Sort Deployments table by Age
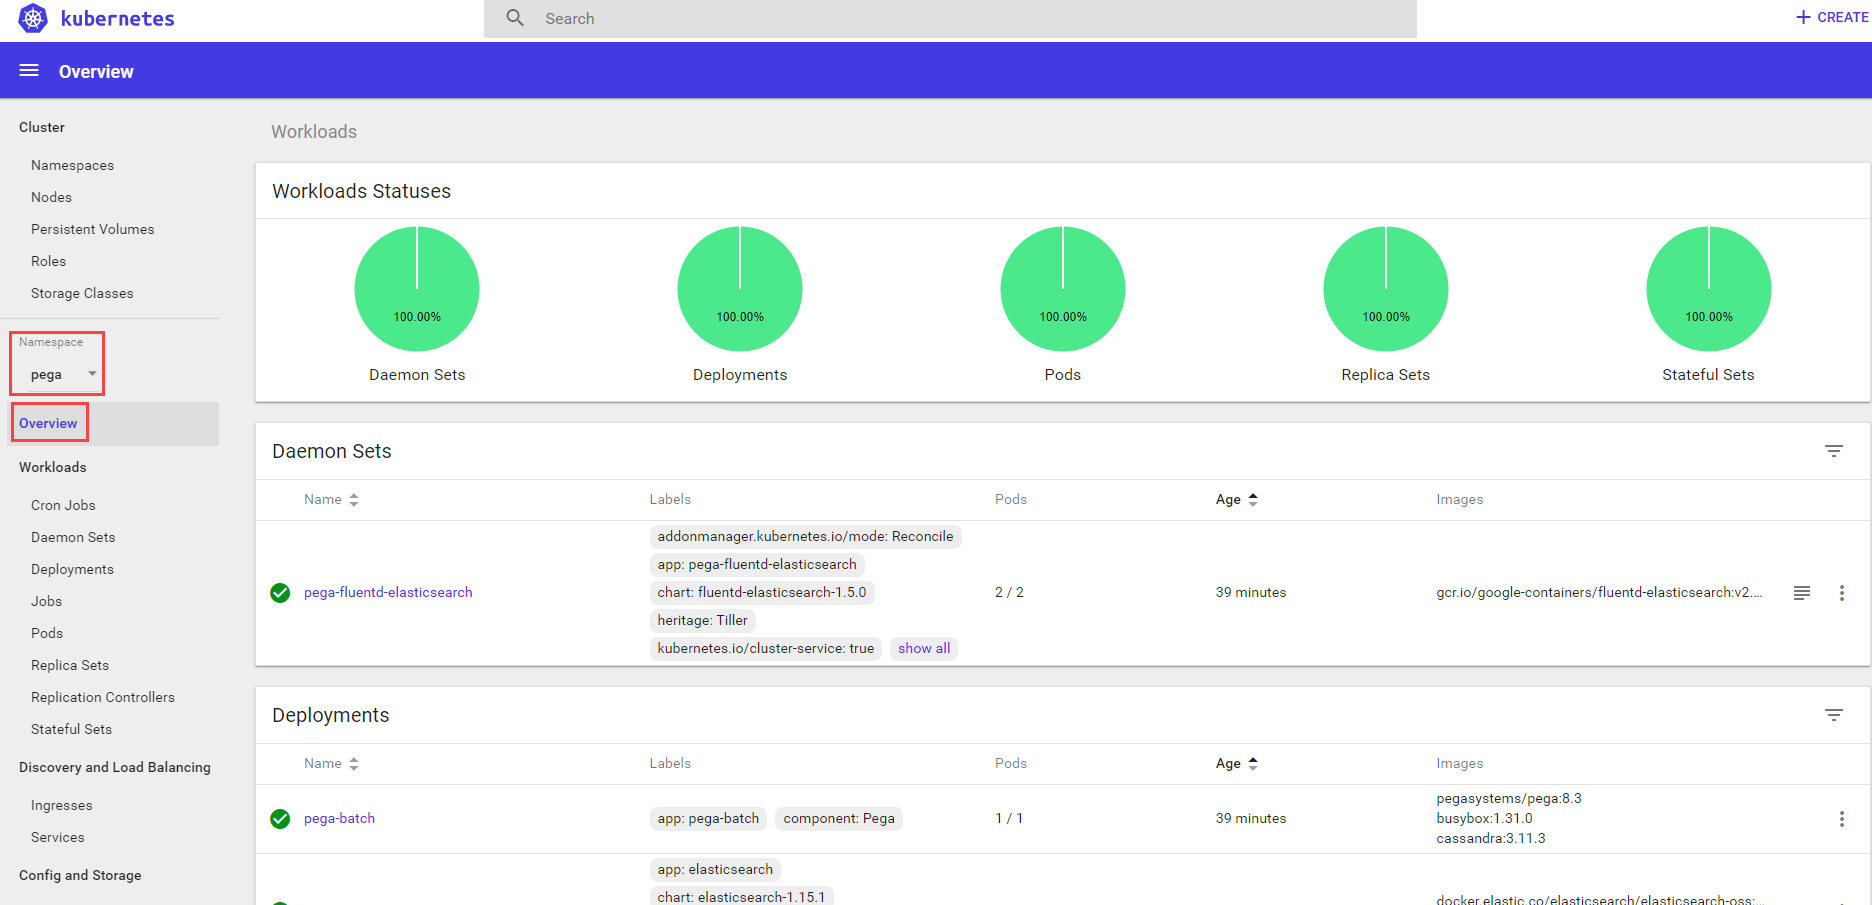 coord(1237,763)
